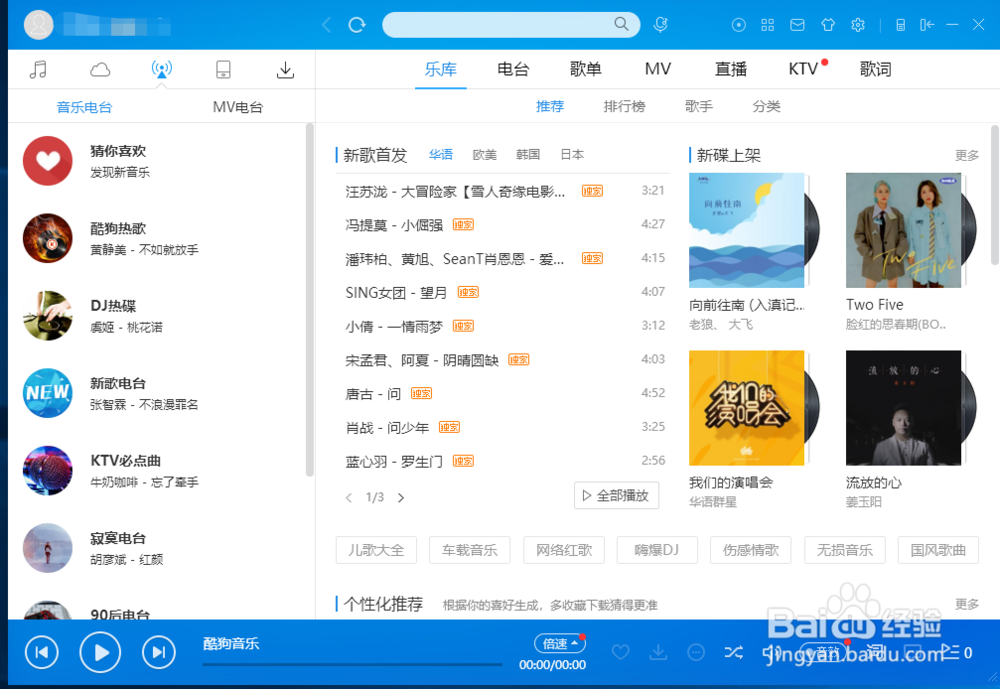Switch to the 音乐电台 tab
Screen dimensions: 1000x689
[x=84, y=107]
